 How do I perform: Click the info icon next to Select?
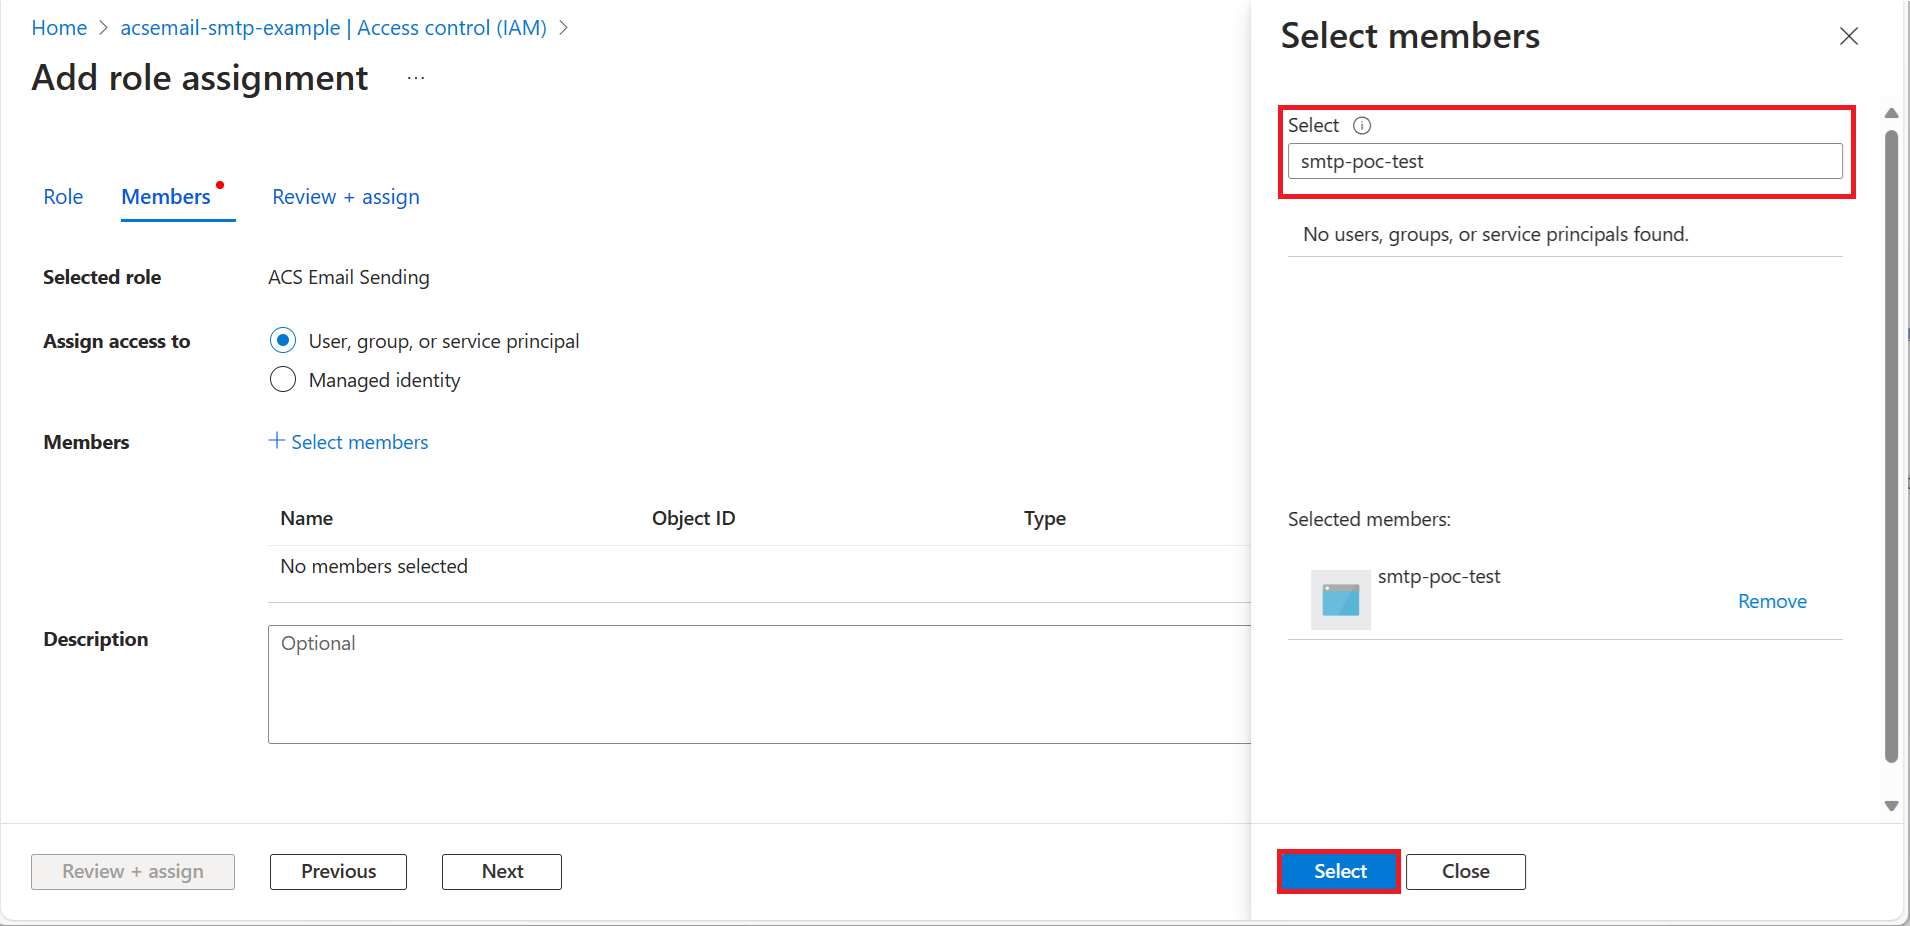tap(1363, 125)
